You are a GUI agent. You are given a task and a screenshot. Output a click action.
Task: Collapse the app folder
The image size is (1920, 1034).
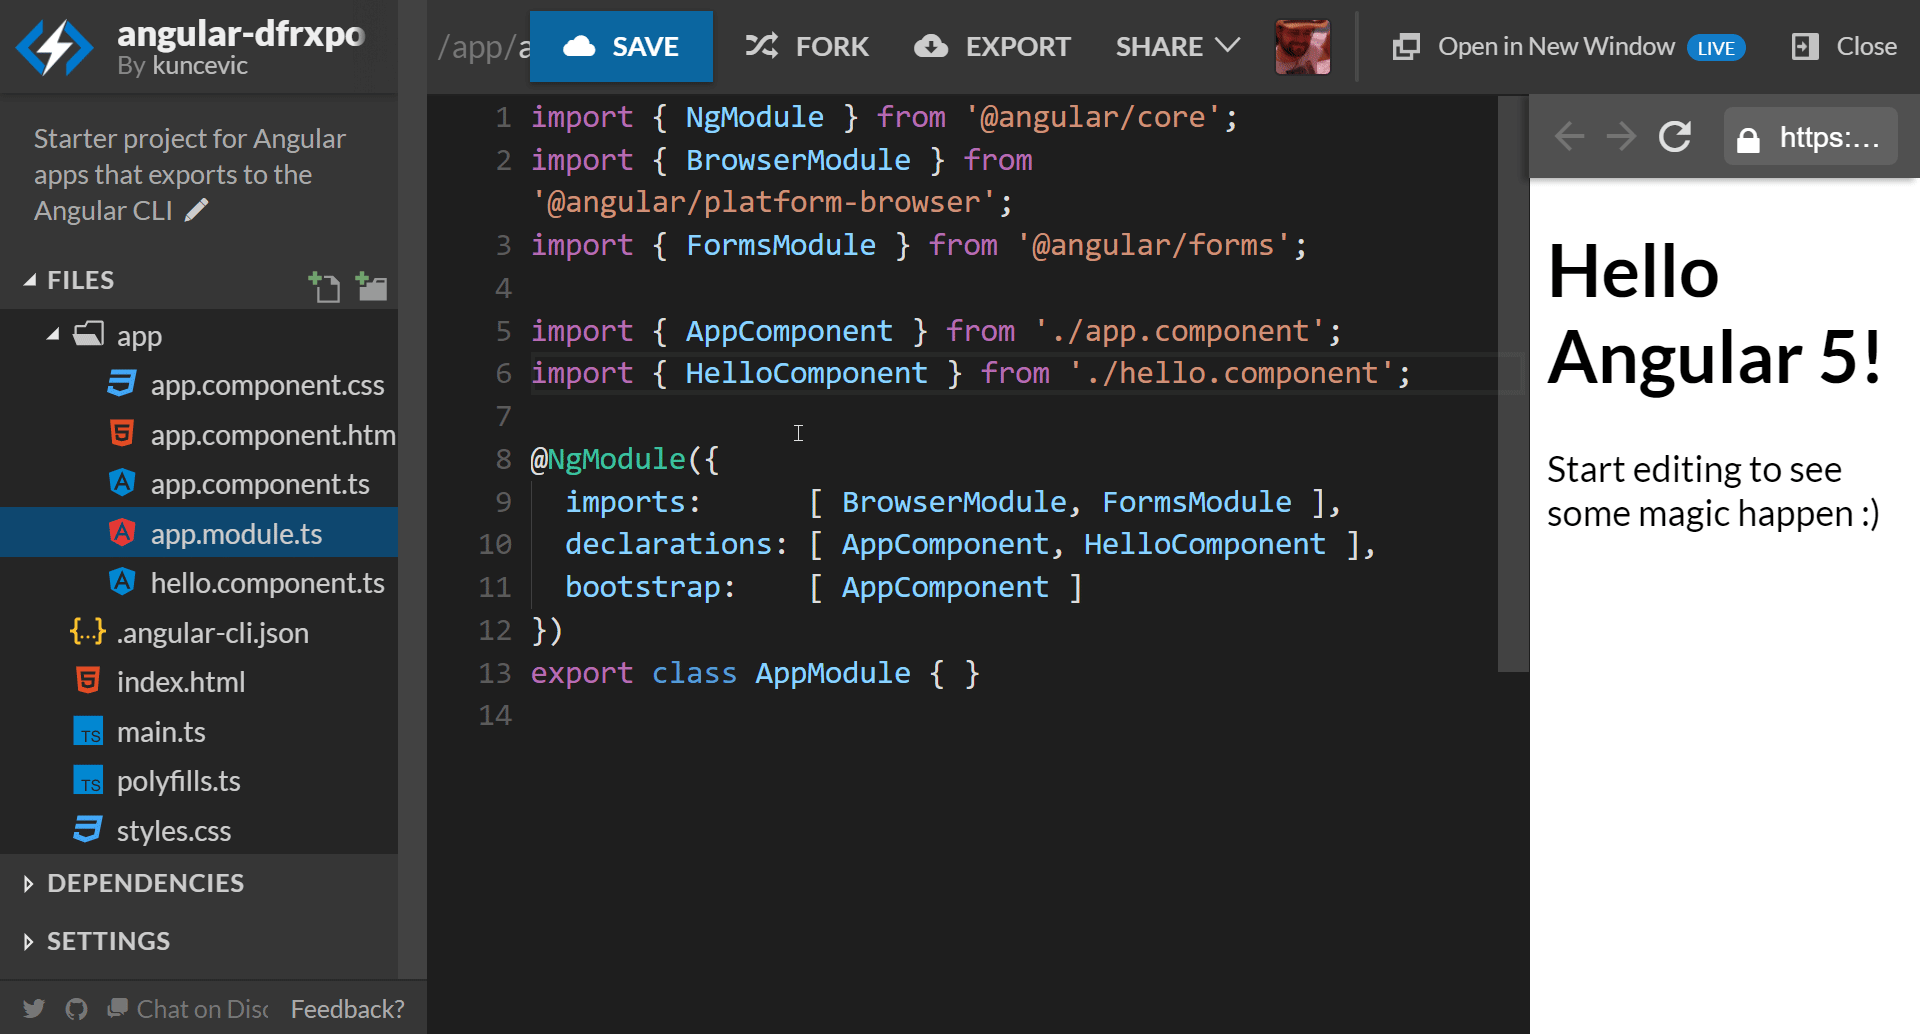pyautogui.click(x=53, y=335)
